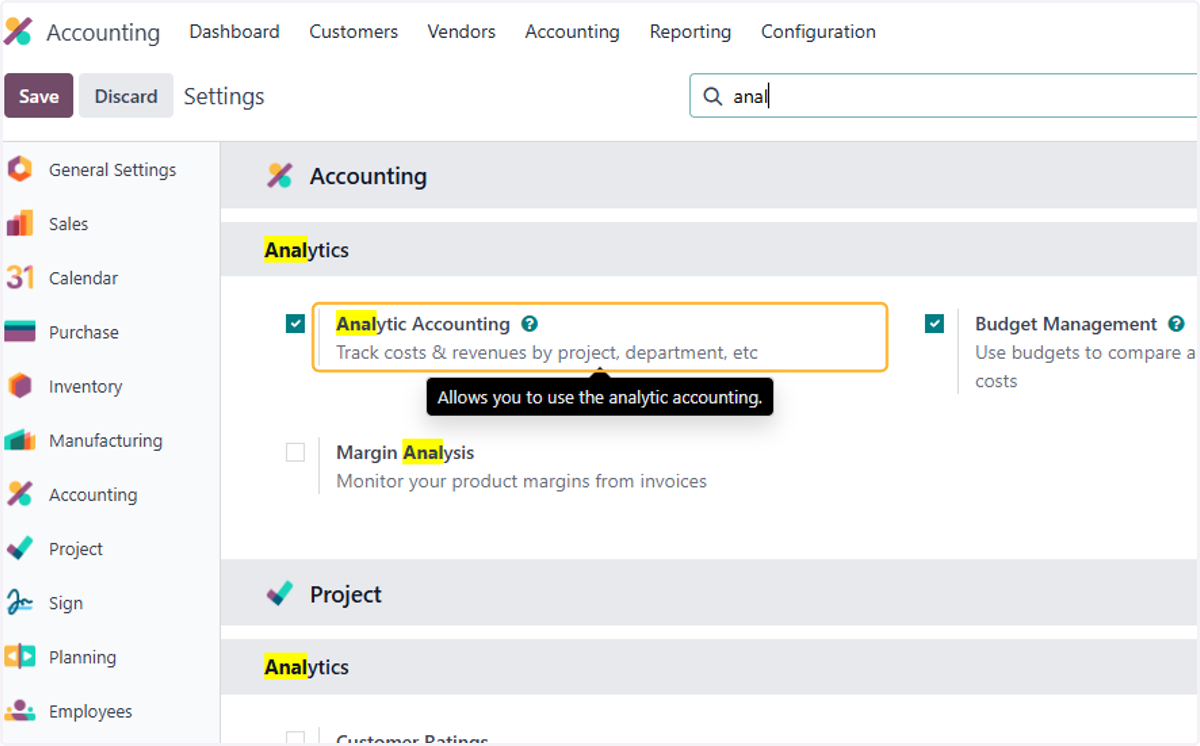Click help icon beside Budget Management
The width and height of the screenshot is (1200, 746).
pos(1177,324)
